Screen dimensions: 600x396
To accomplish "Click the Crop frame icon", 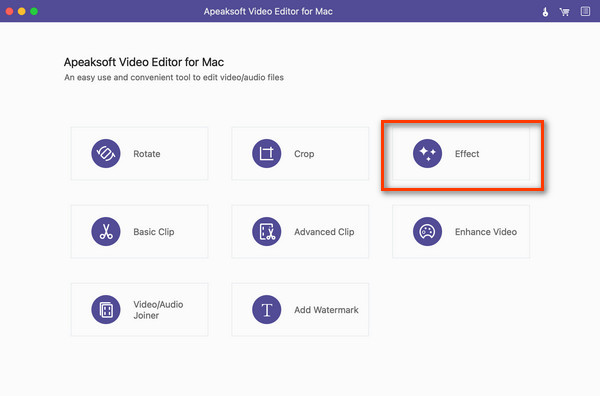I will point(267,153).
